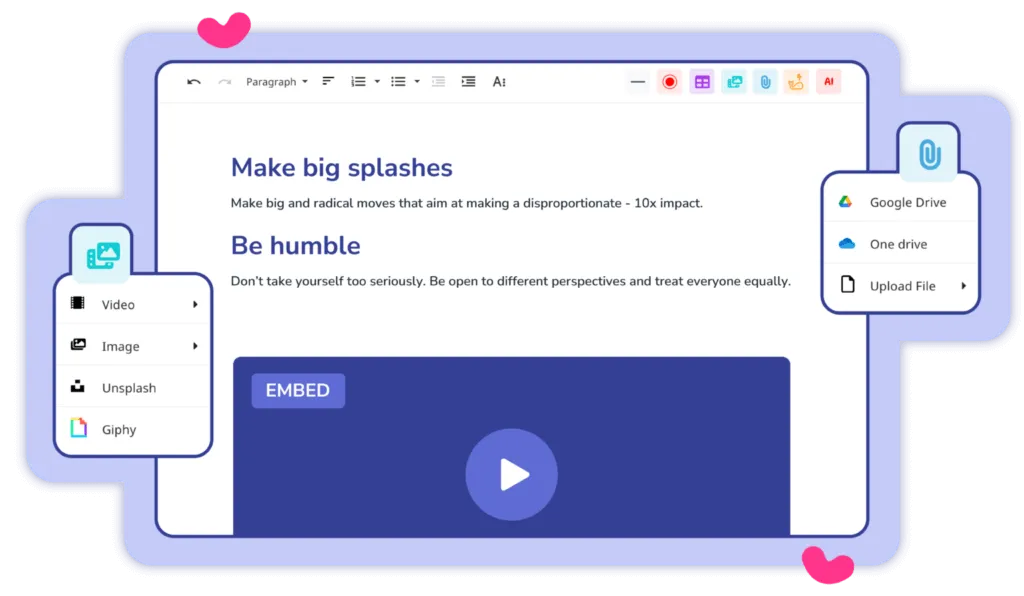
Task: Click paragraph about 10x impact
Action: 467,203
